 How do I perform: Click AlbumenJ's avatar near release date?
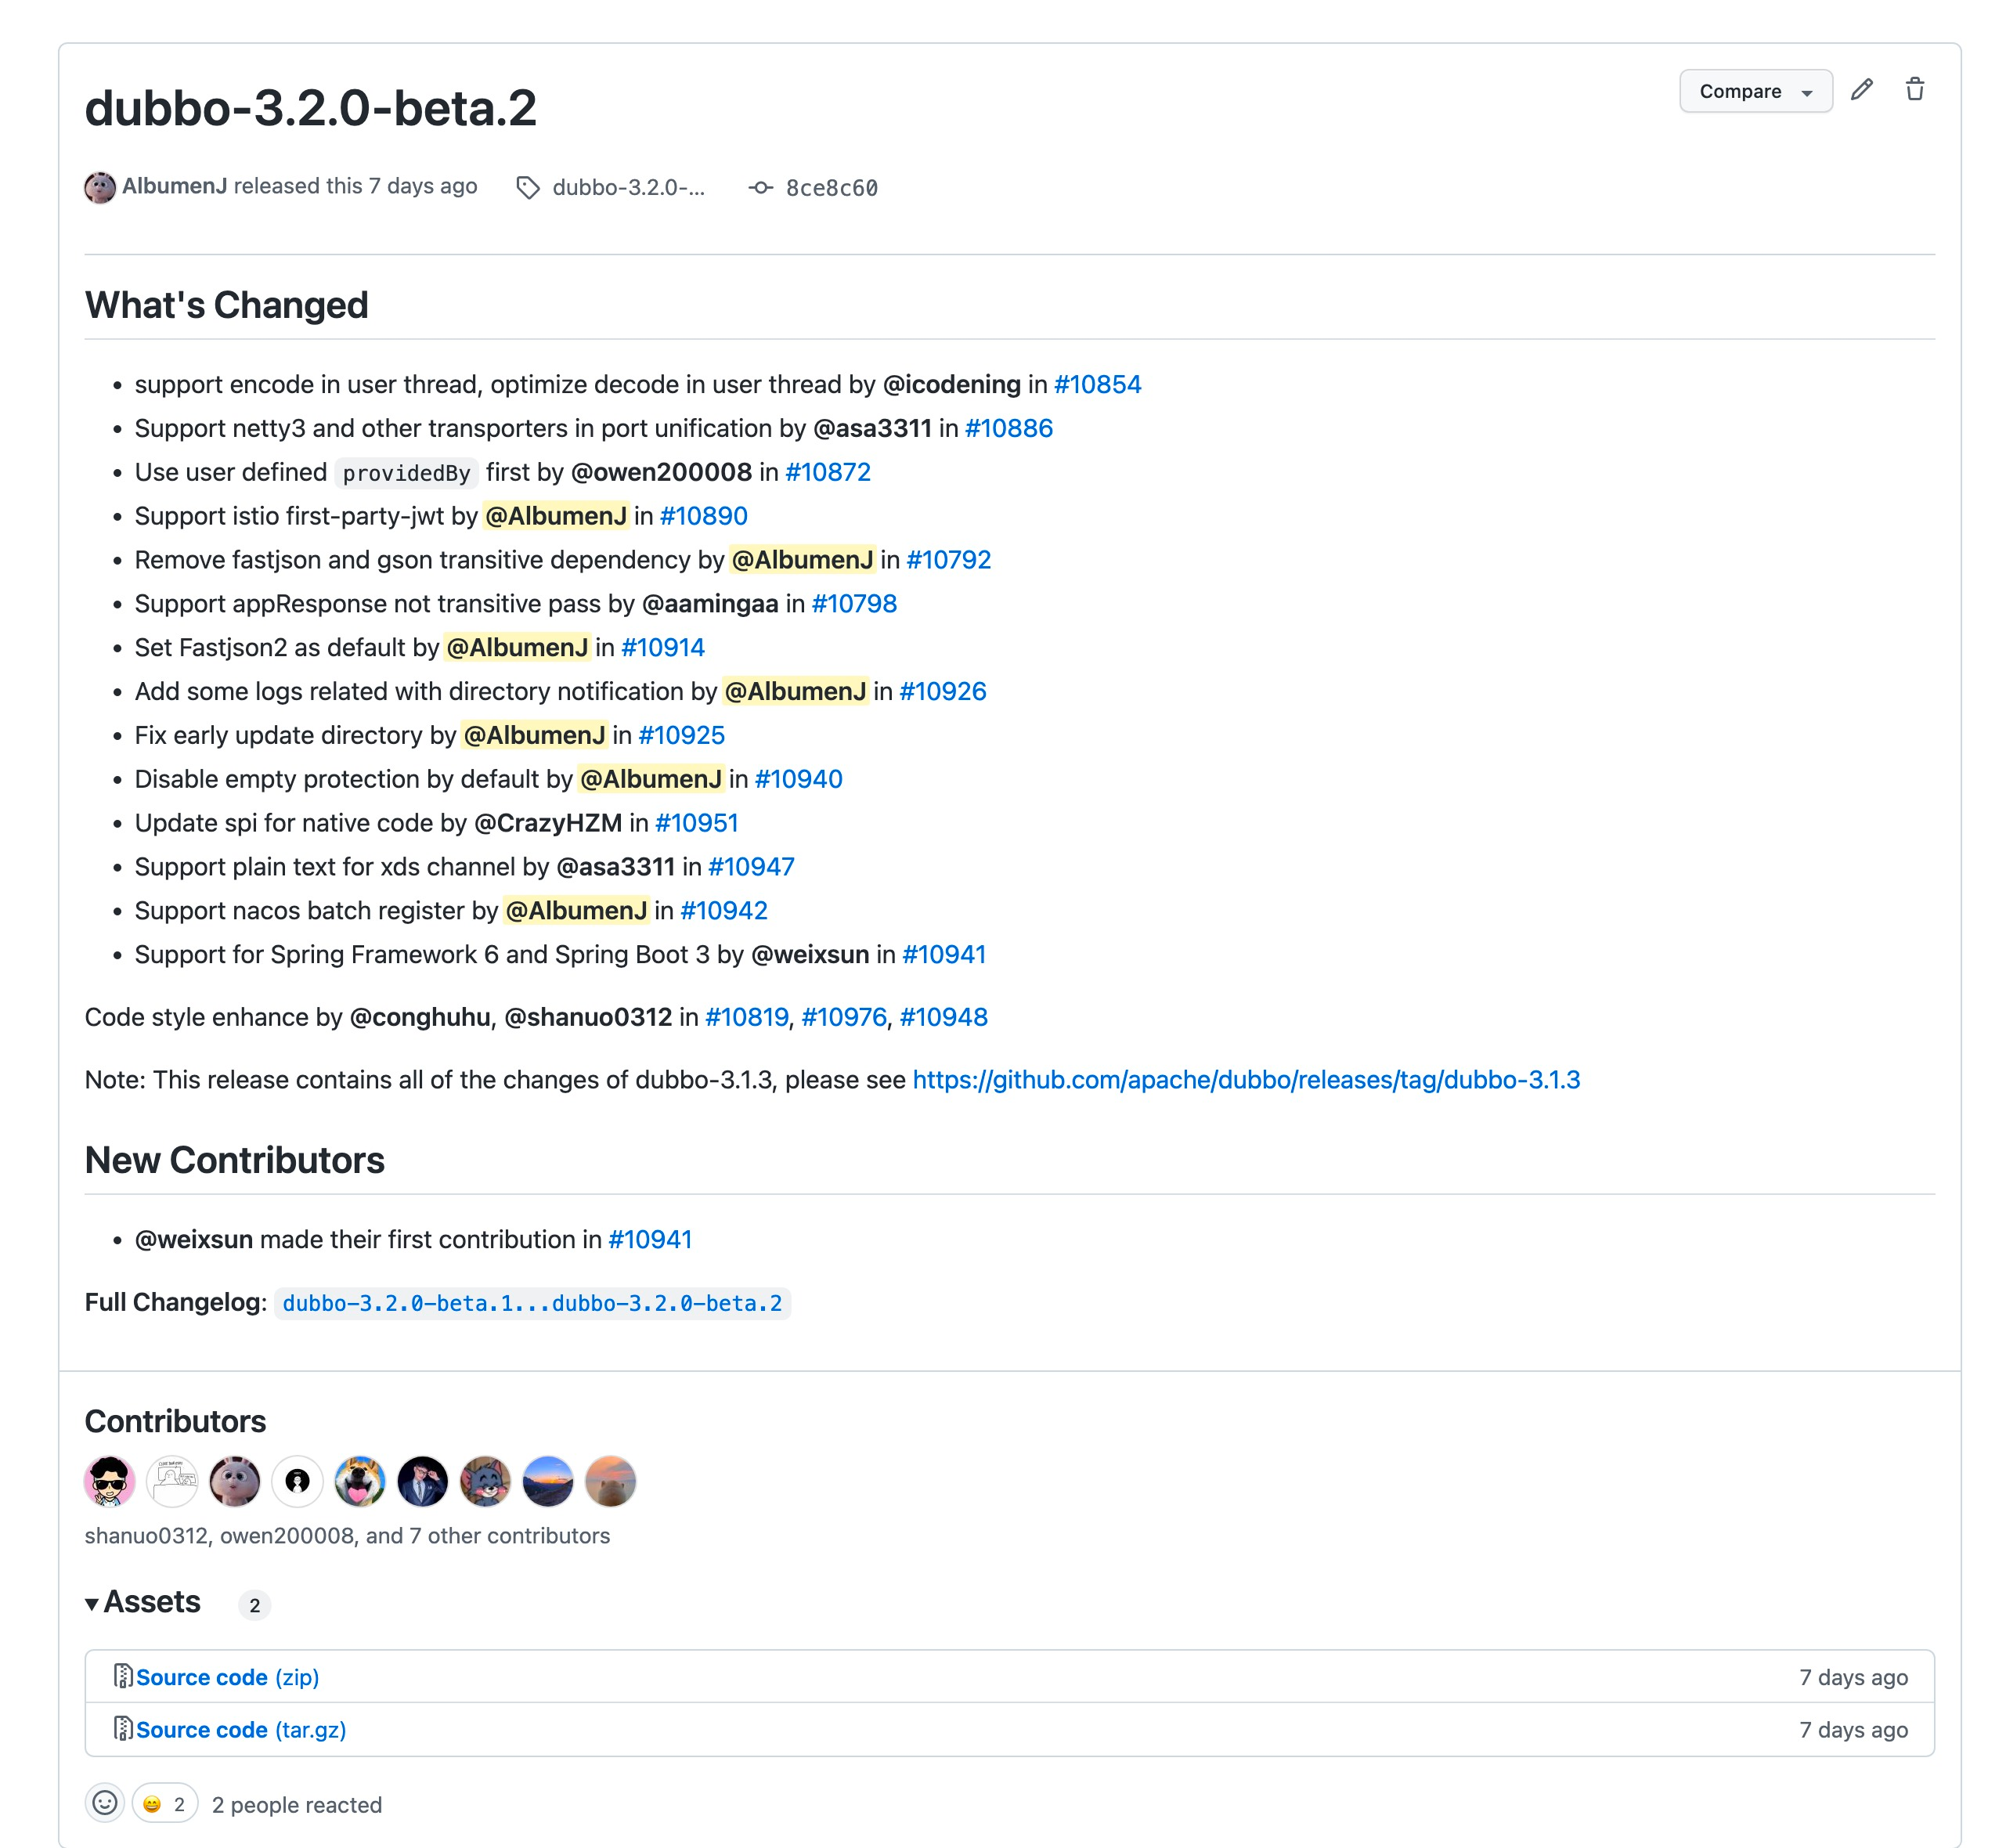click(x=100, y=187)
